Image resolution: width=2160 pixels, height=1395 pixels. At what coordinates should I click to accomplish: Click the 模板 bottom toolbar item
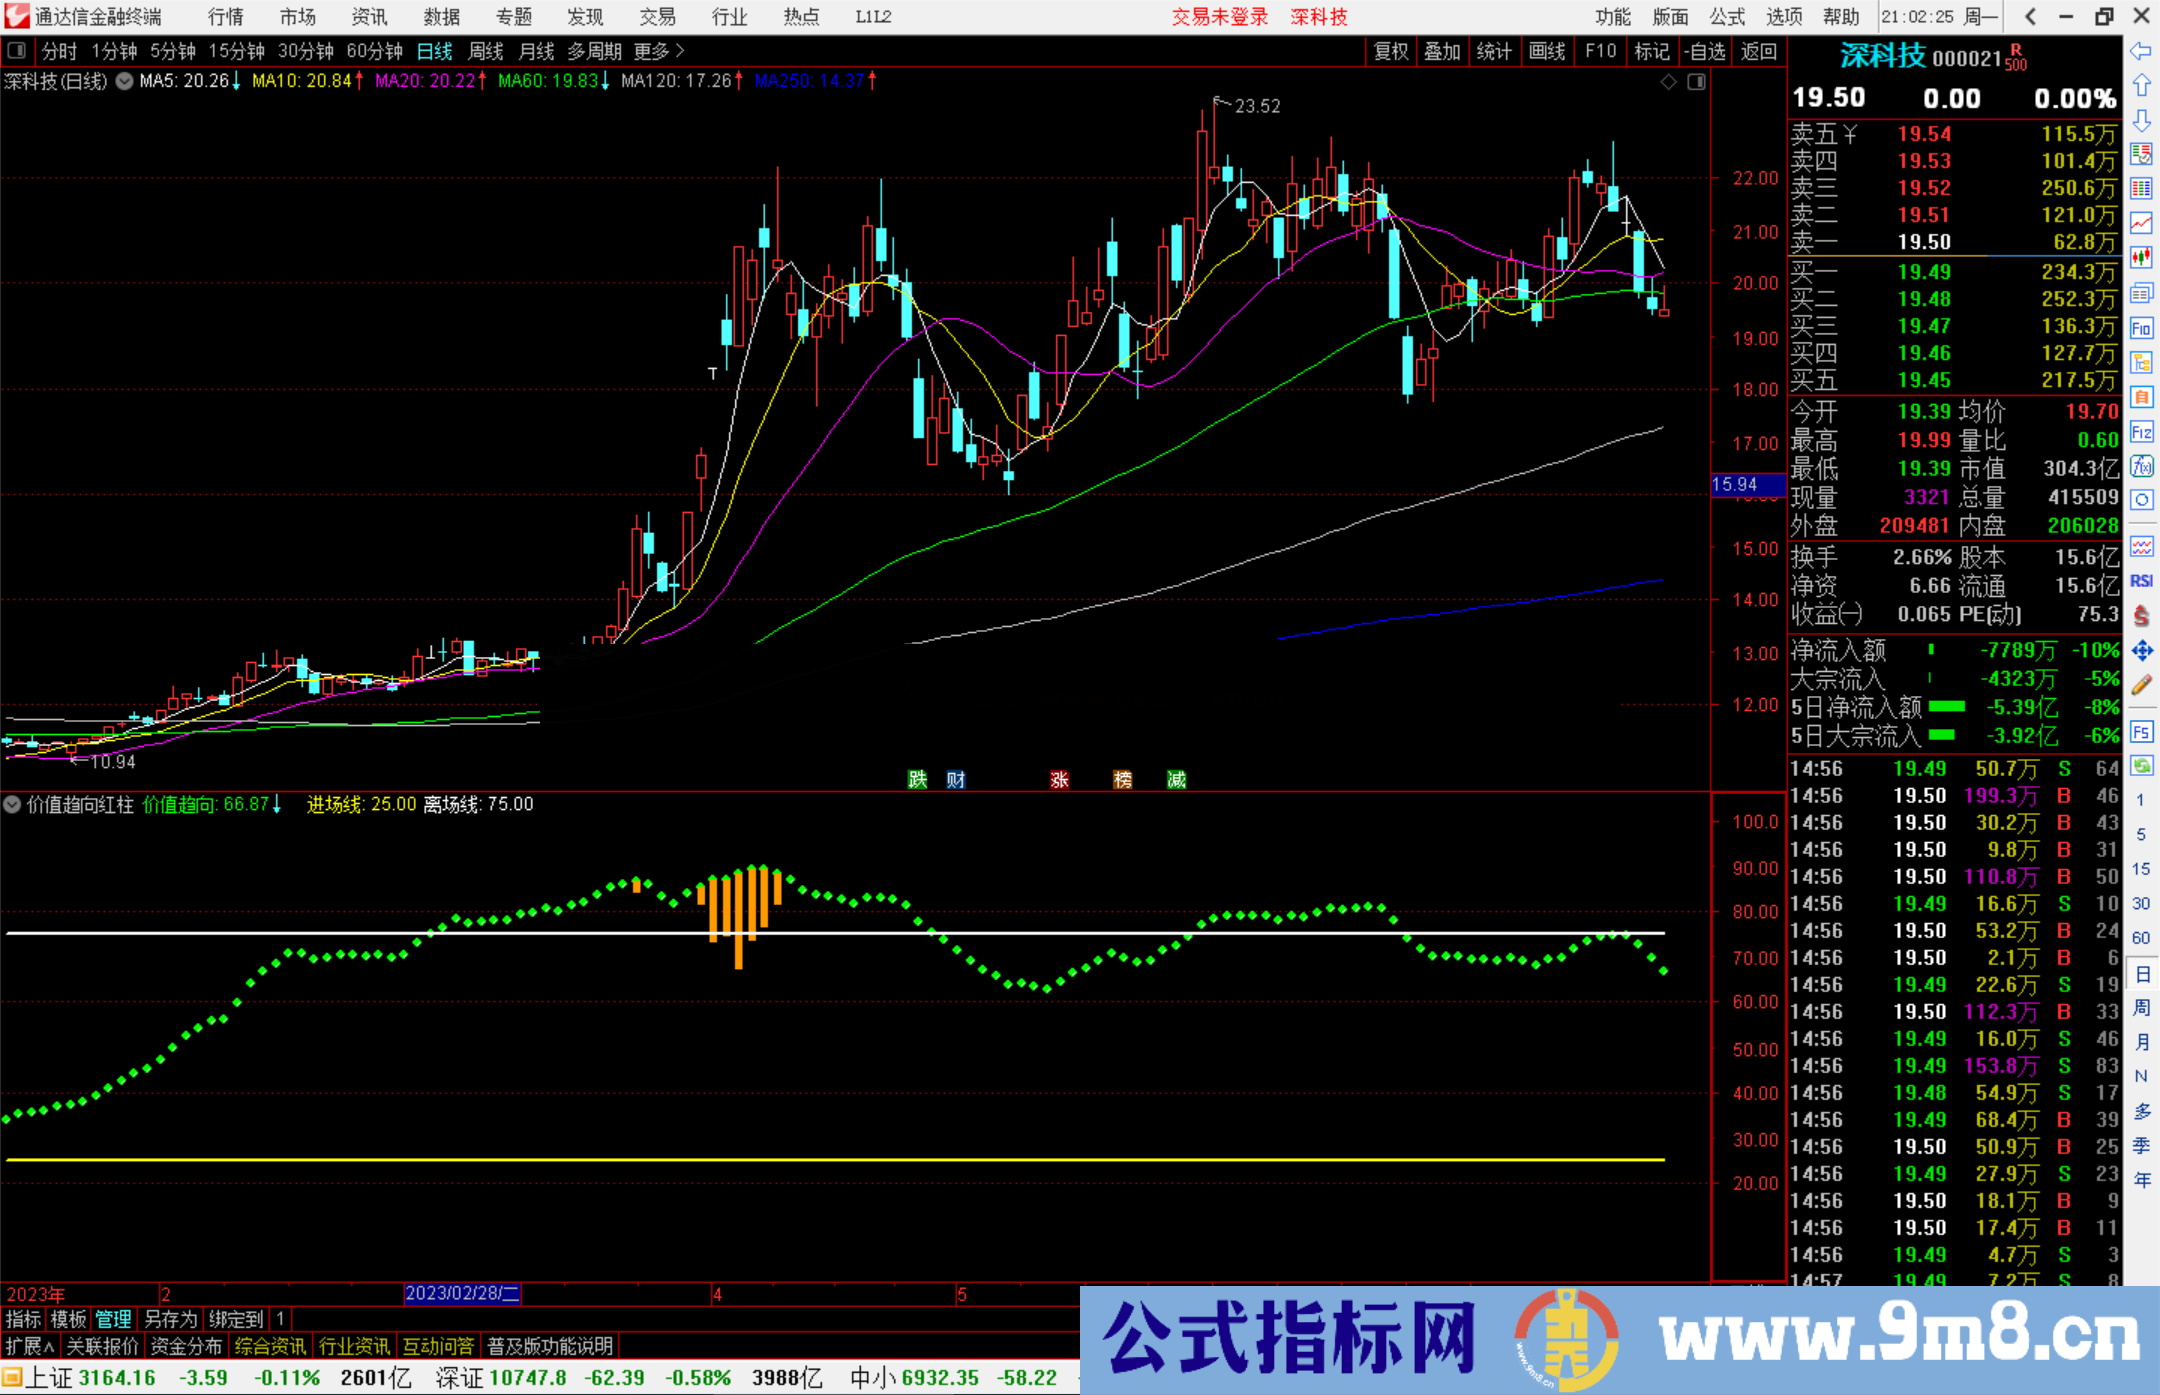coord(68,1319)
